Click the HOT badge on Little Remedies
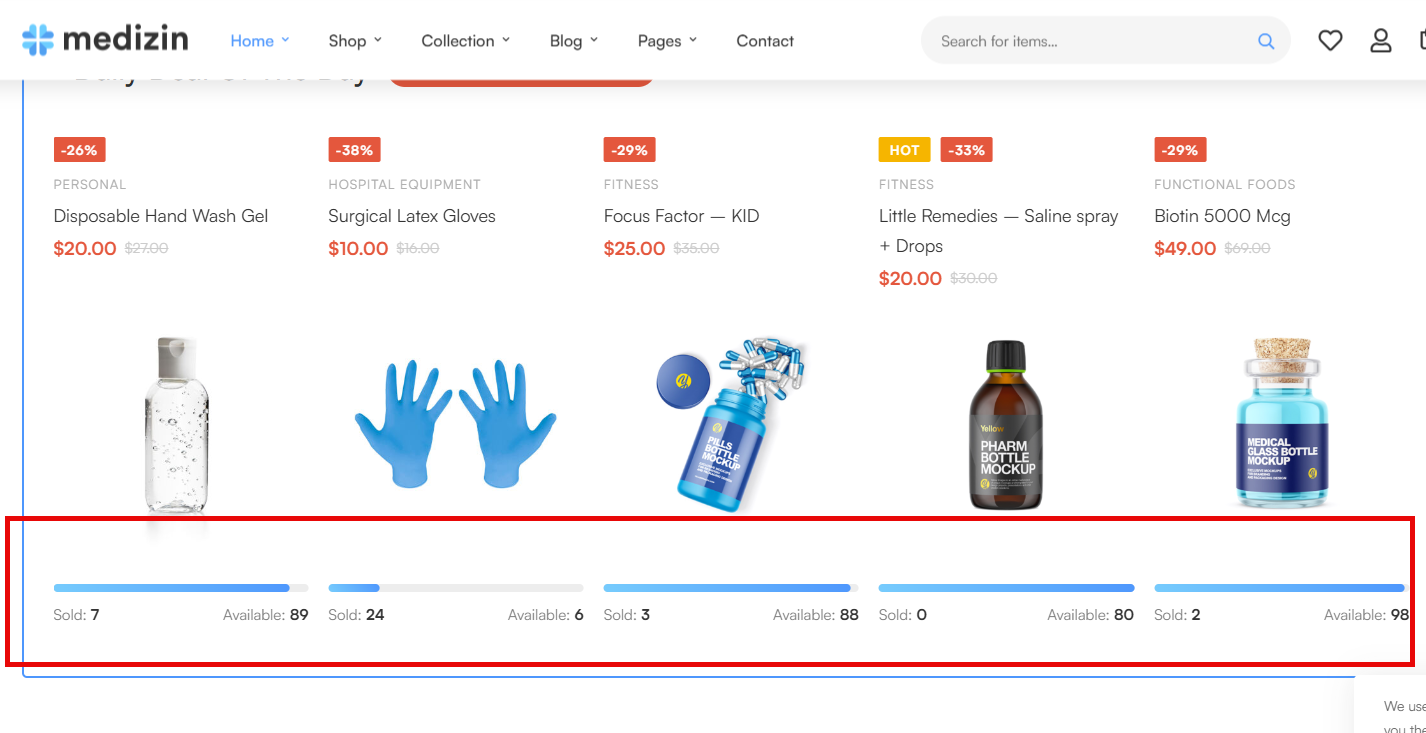 coord(904,150)
